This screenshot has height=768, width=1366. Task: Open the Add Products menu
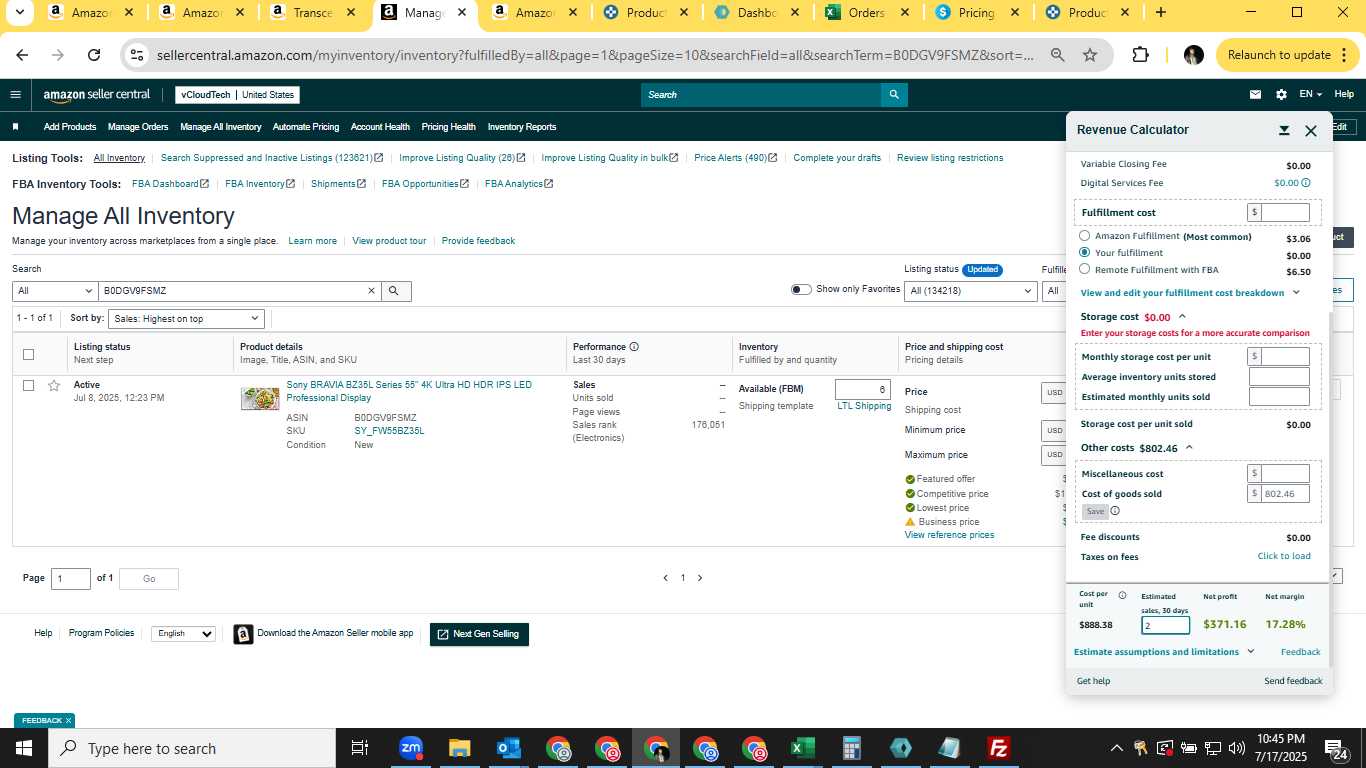tap(70, 127)
